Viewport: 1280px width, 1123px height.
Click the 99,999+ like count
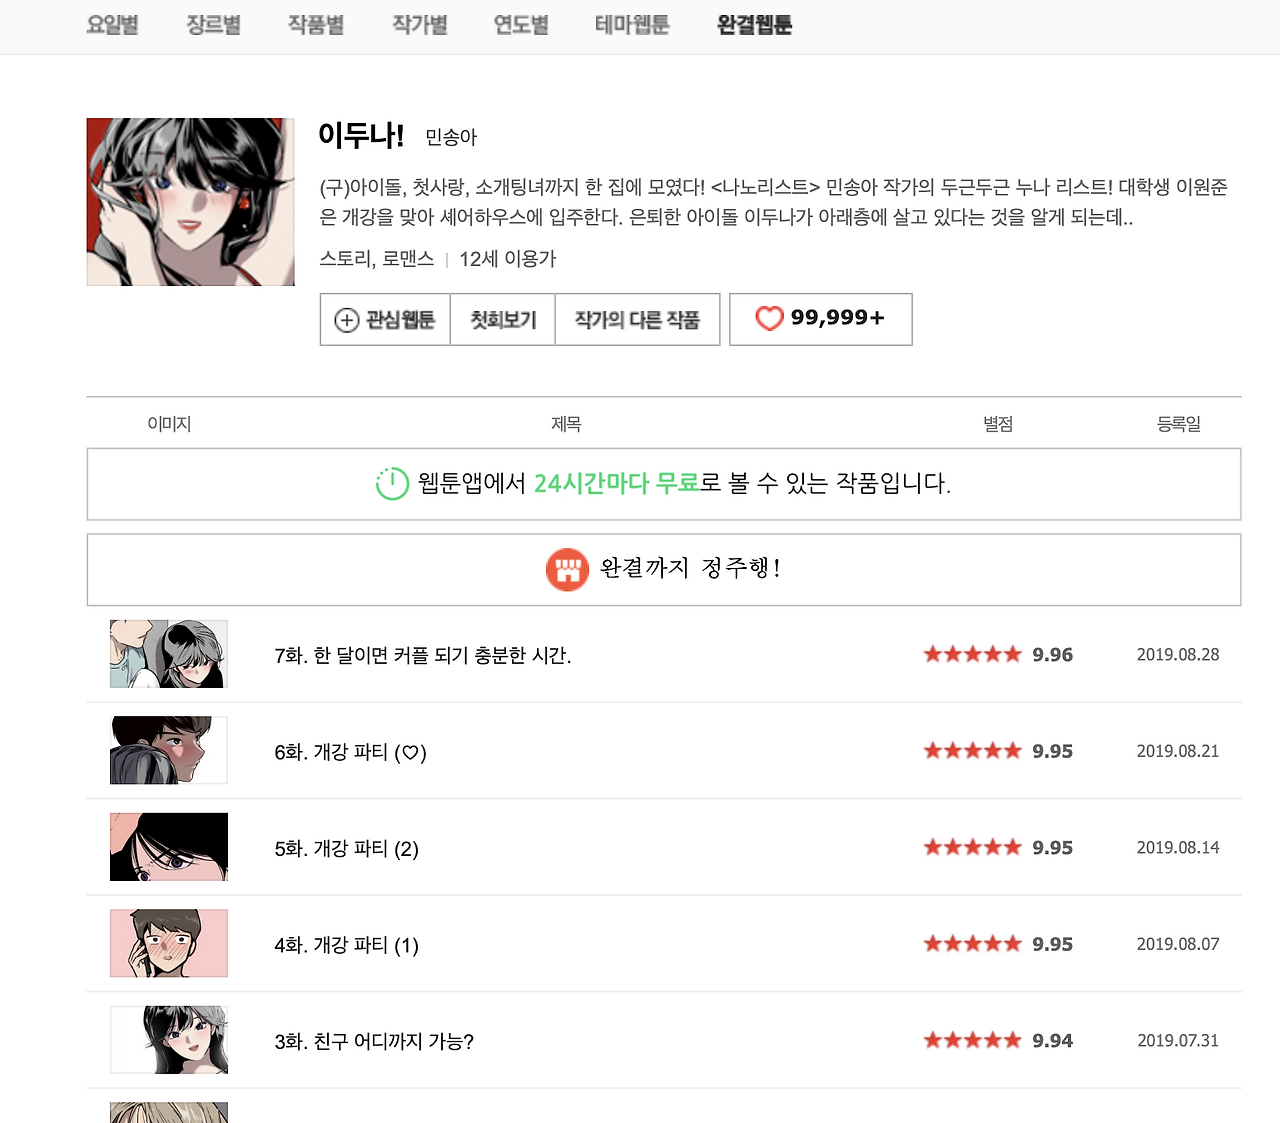coord(838,318)
